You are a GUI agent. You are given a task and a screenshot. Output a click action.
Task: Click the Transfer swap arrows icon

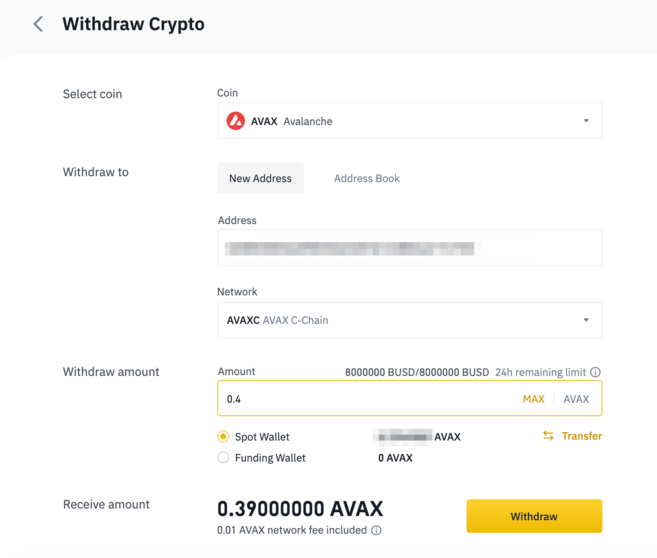(x=548, y=436)
